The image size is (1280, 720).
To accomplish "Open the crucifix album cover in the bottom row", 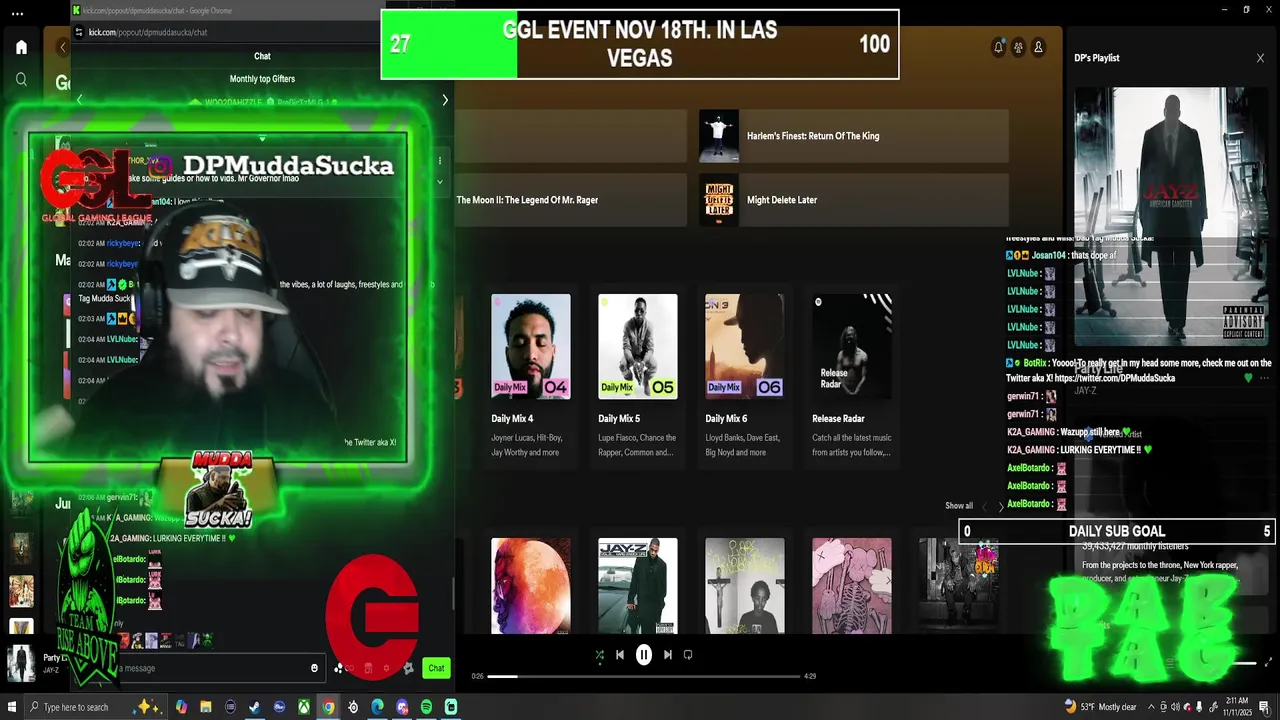I will [745, 586].
